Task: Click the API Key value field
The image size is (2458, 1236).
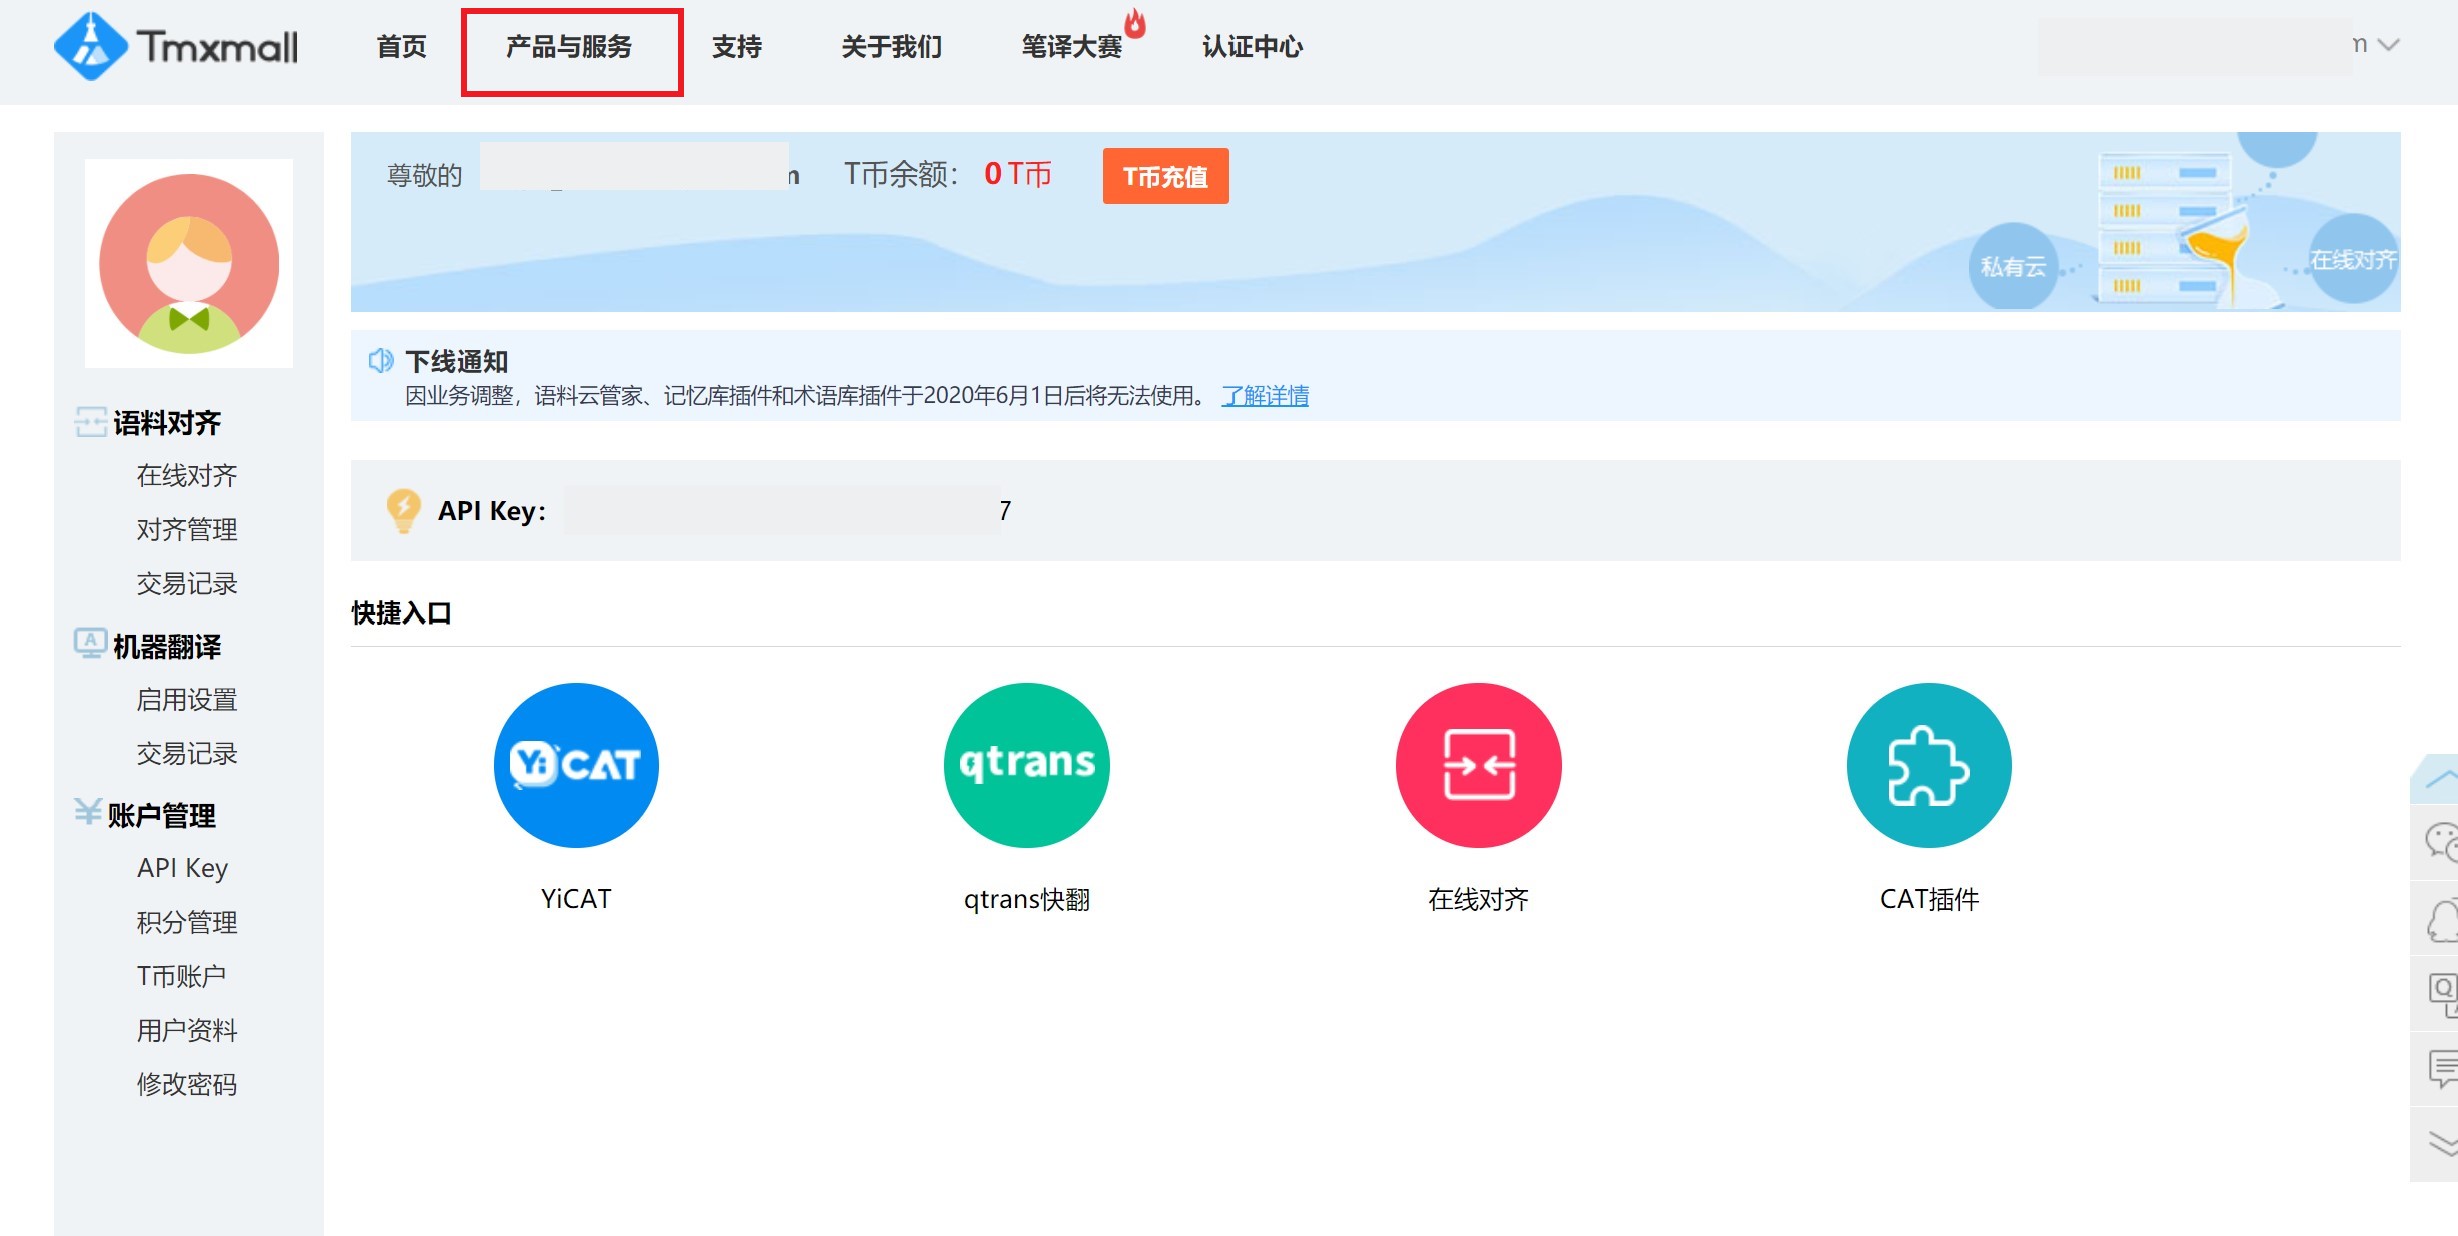Action: pyautogui.click(x=788, y=510)
